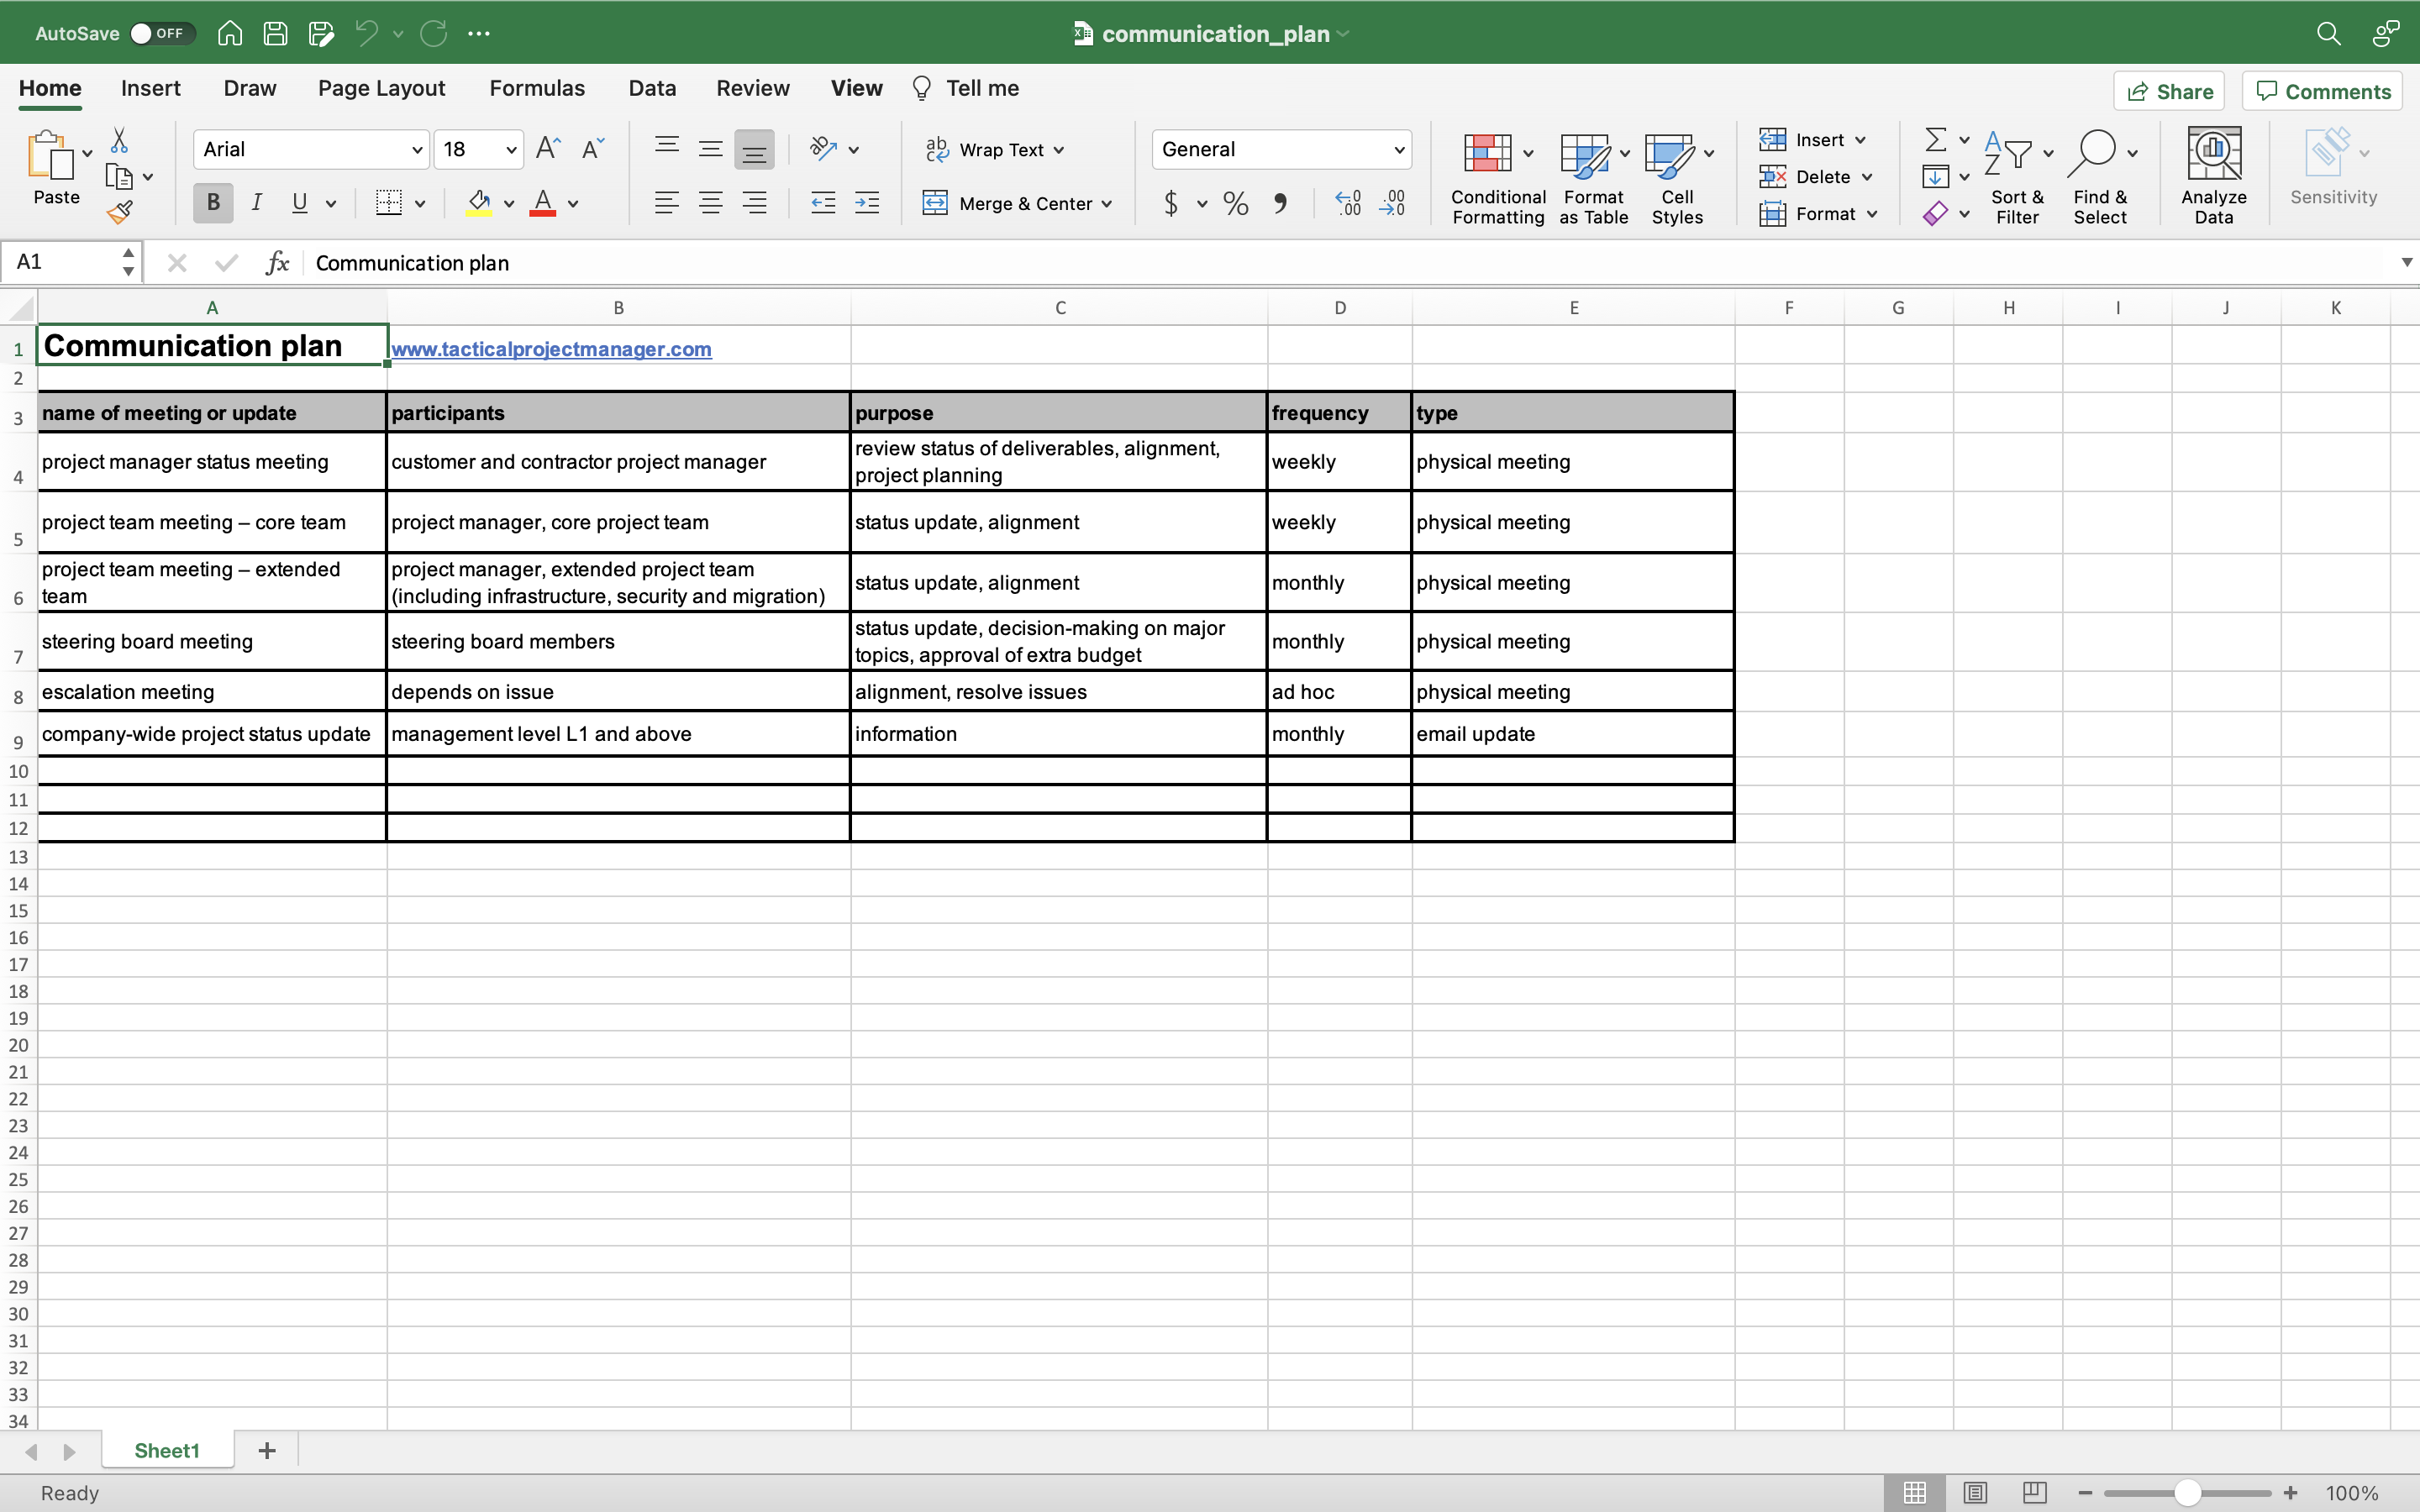The height and width of the screenshot is (1512, 2420).
Task: Apply red font color
Action: click(543, 203)
